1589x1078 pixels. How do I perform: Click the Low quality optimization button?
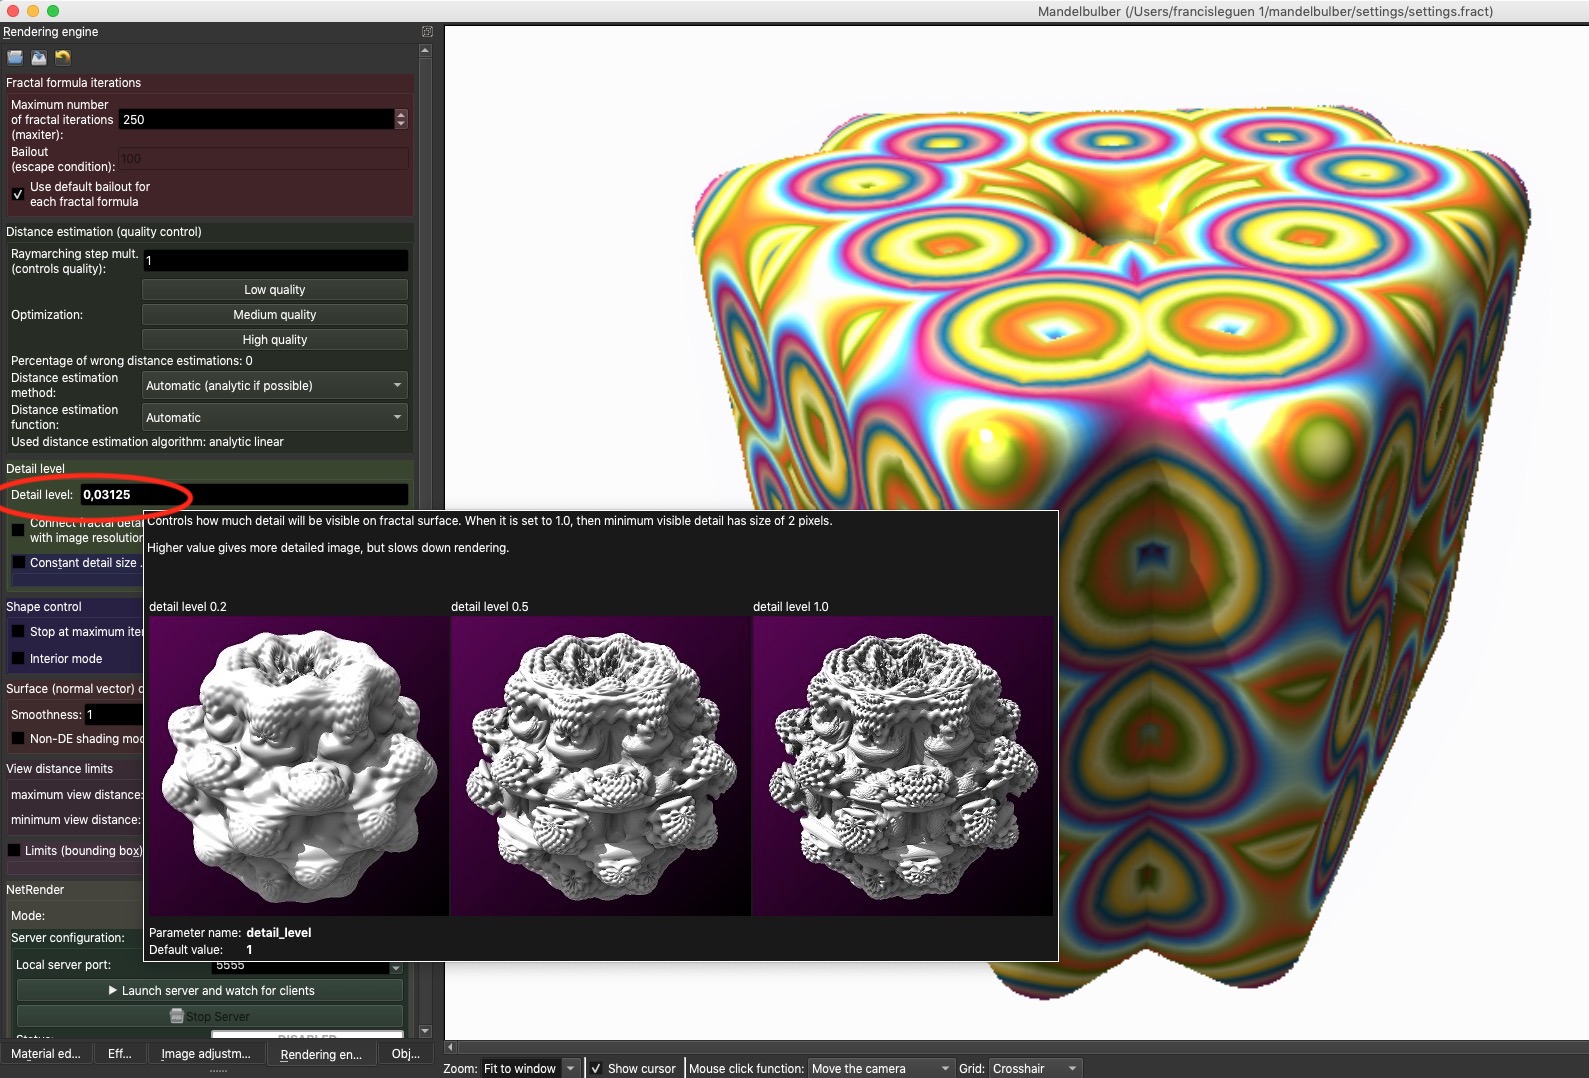pos(274,289)
